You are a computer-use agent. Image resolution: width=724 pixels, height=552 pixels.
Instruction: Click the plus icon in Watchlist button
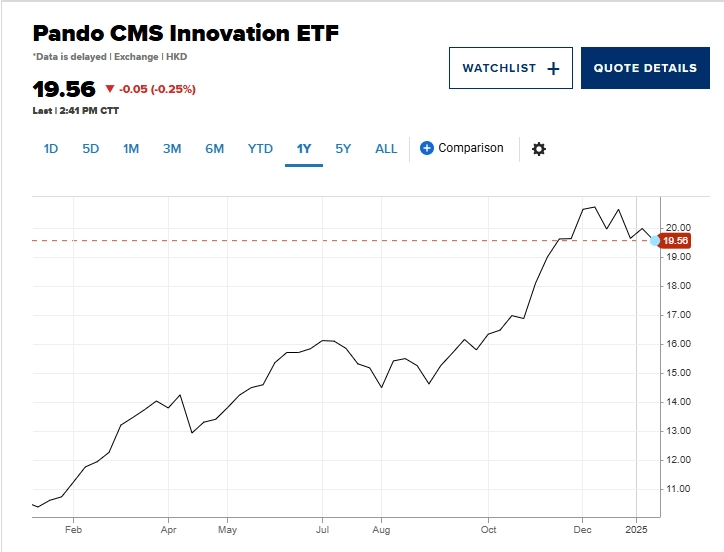coord(554,68)
